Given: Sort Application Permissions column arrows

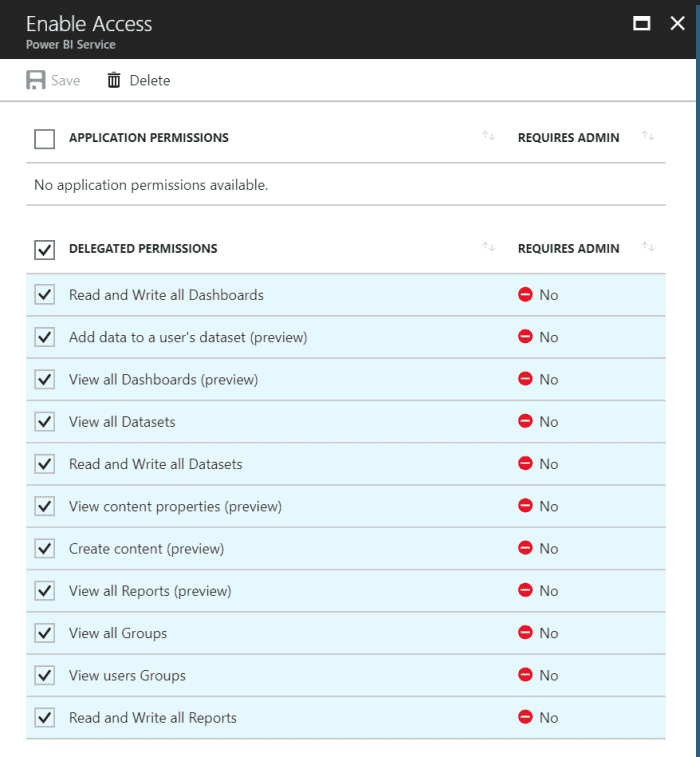Looking at the screenshot, I should tap(489, 137).
